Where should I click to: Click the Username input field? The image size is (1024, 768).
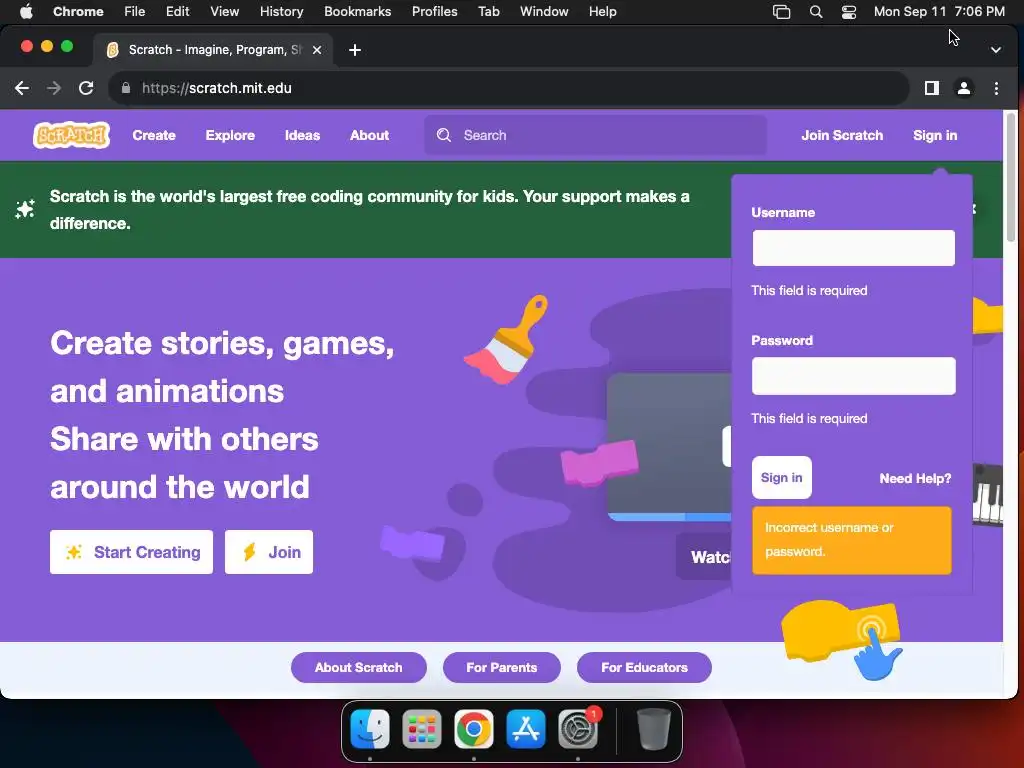[x=854, y=248]
